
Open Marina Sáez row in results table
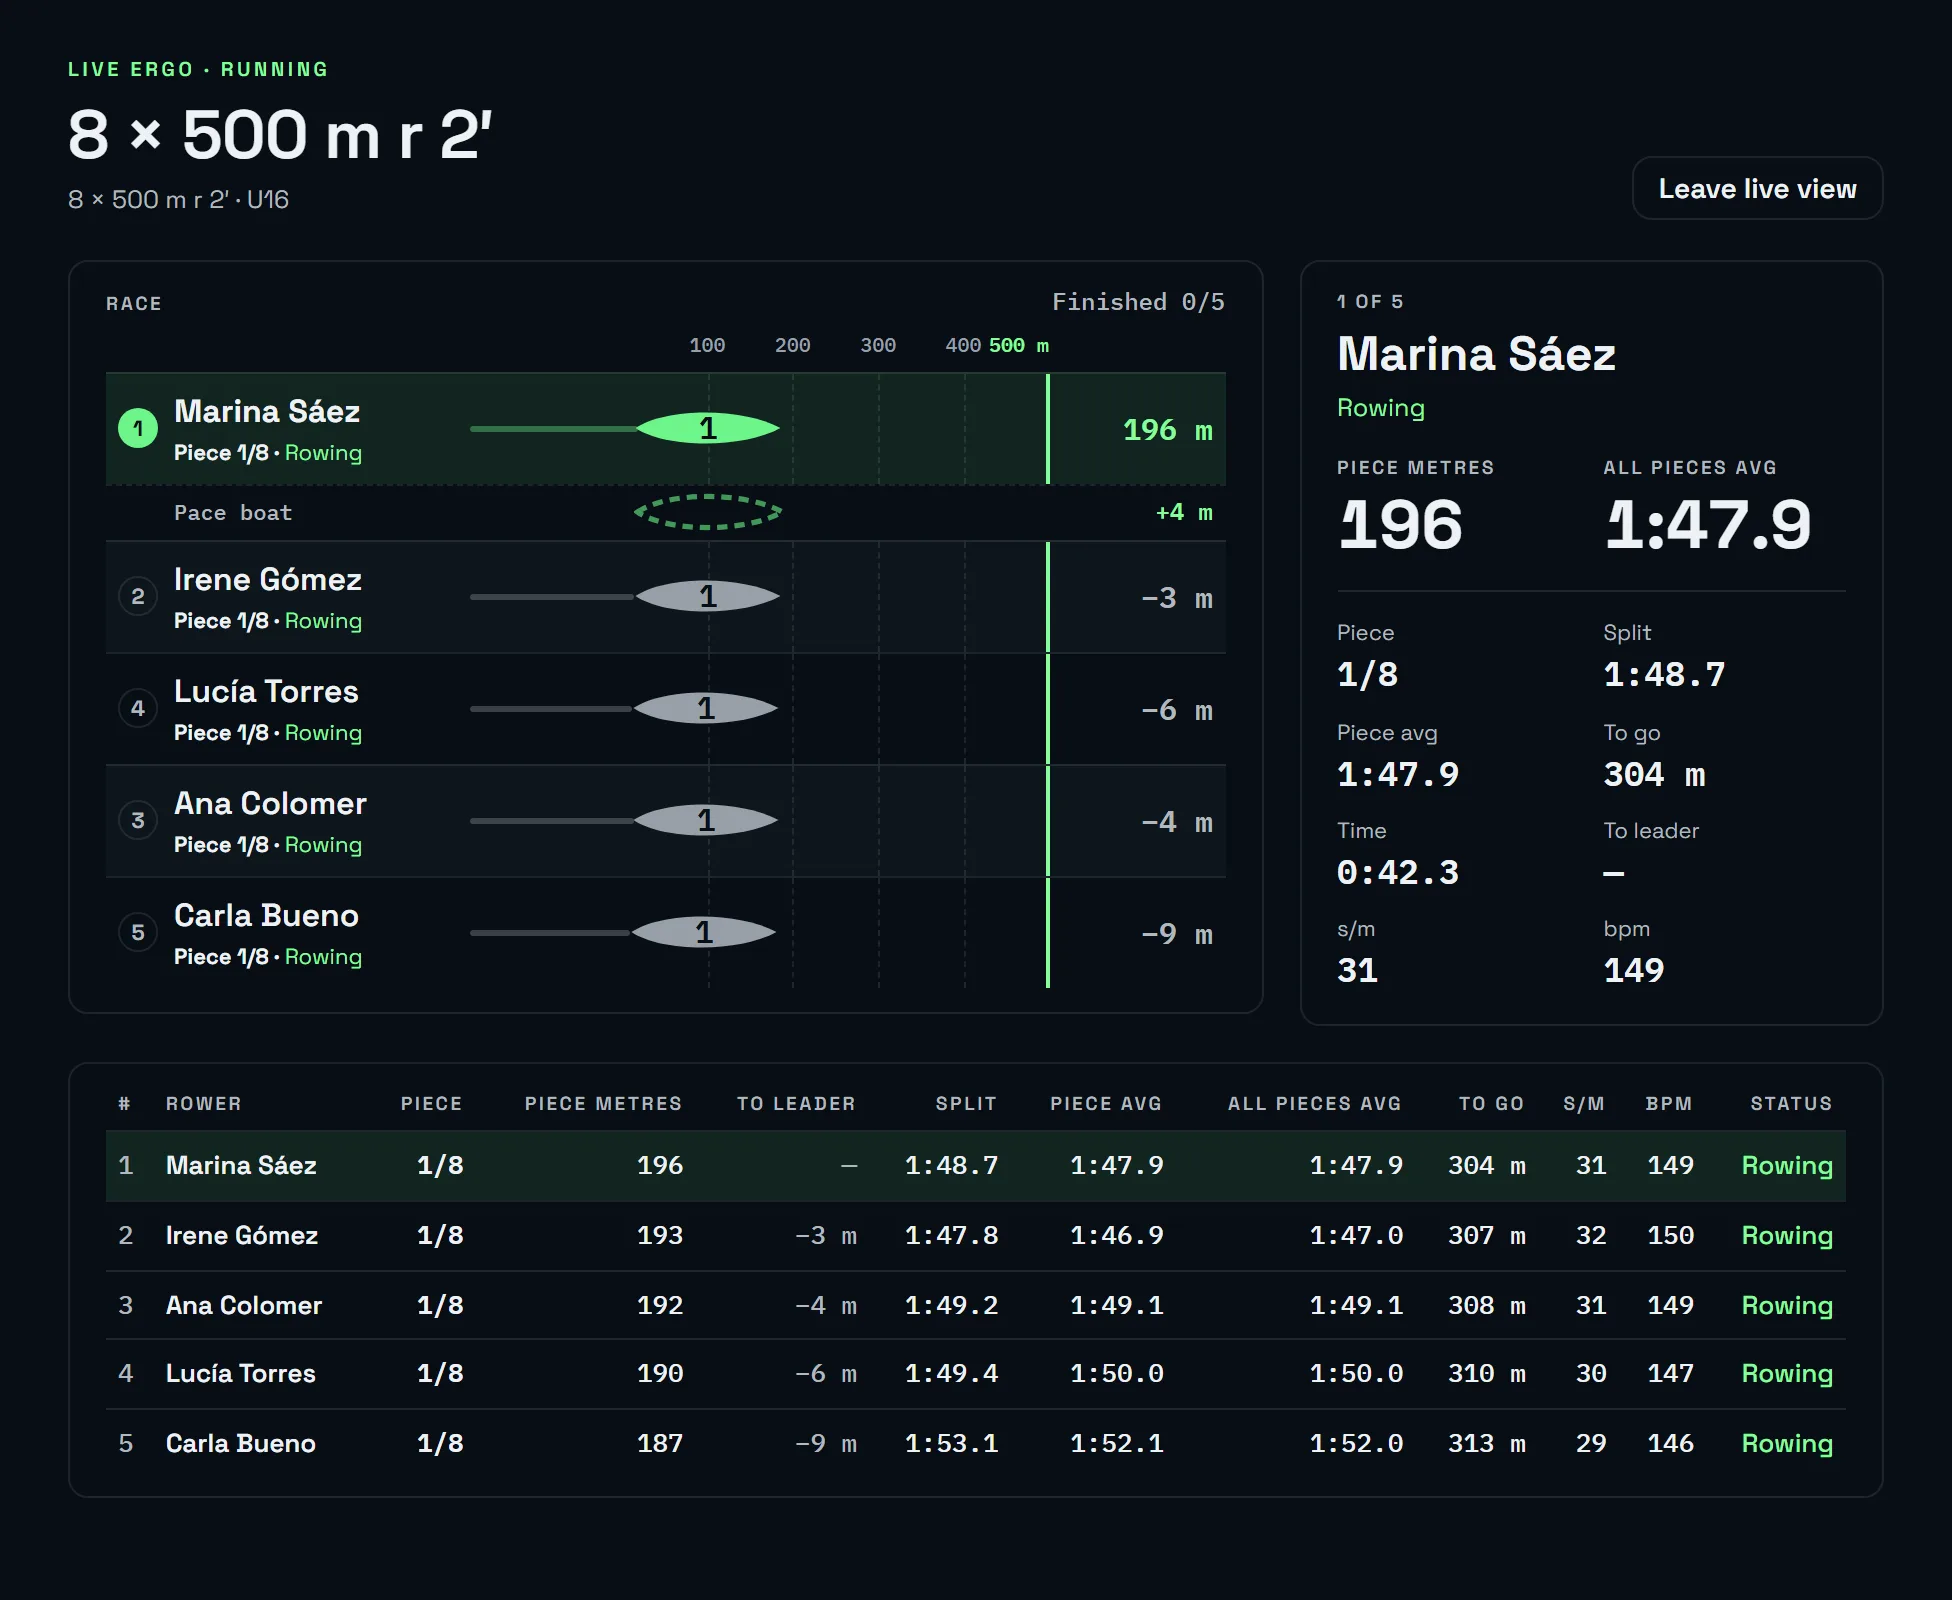[x=976, y=1166]
